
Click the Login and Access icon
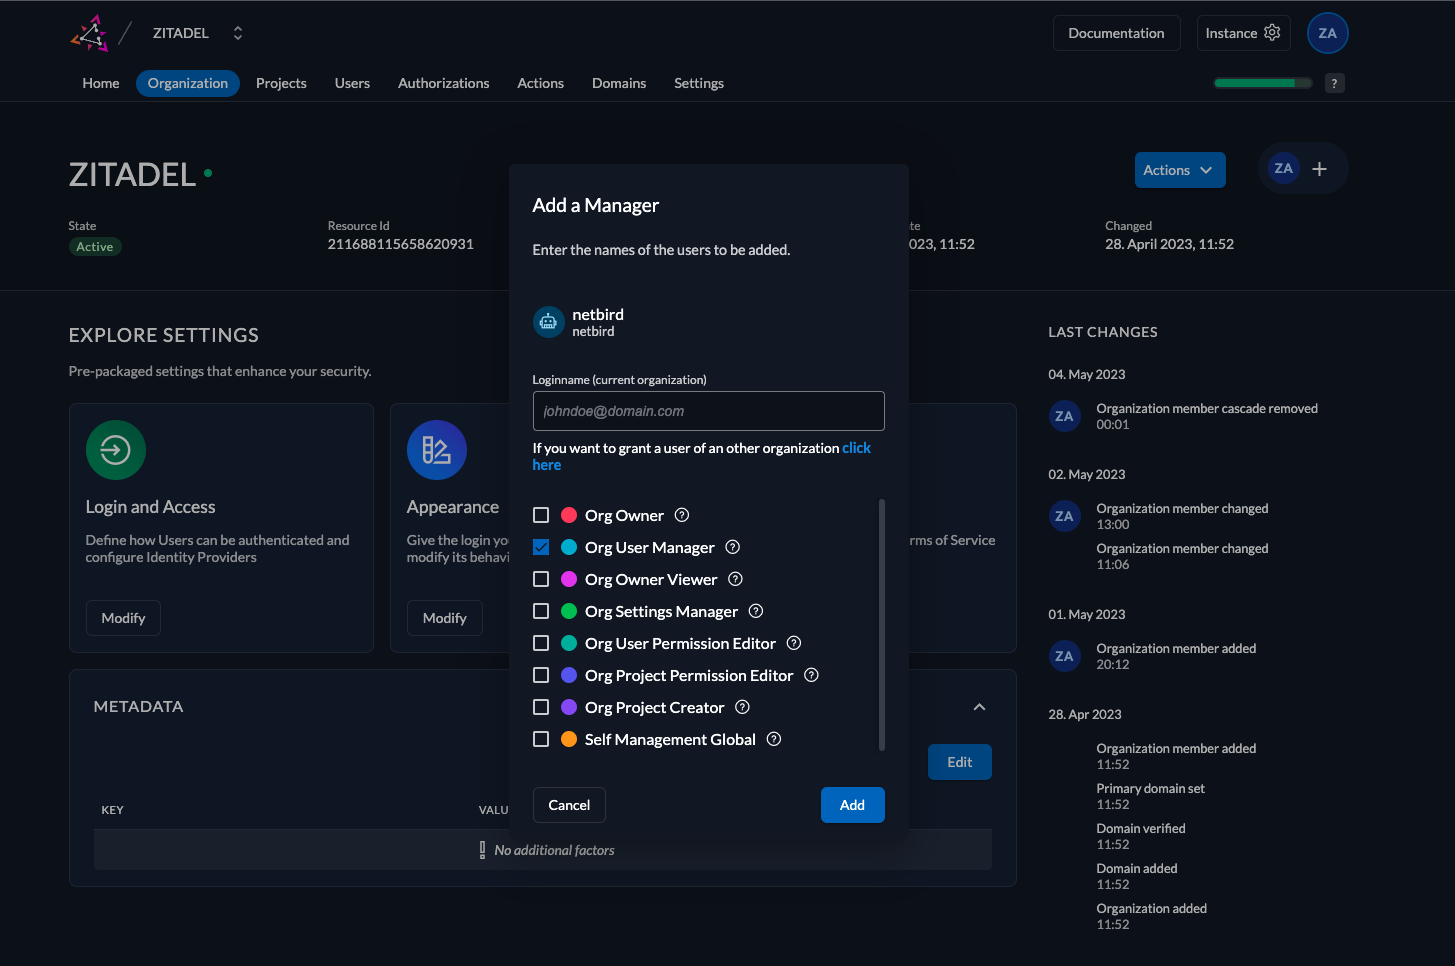click(116, 450)
